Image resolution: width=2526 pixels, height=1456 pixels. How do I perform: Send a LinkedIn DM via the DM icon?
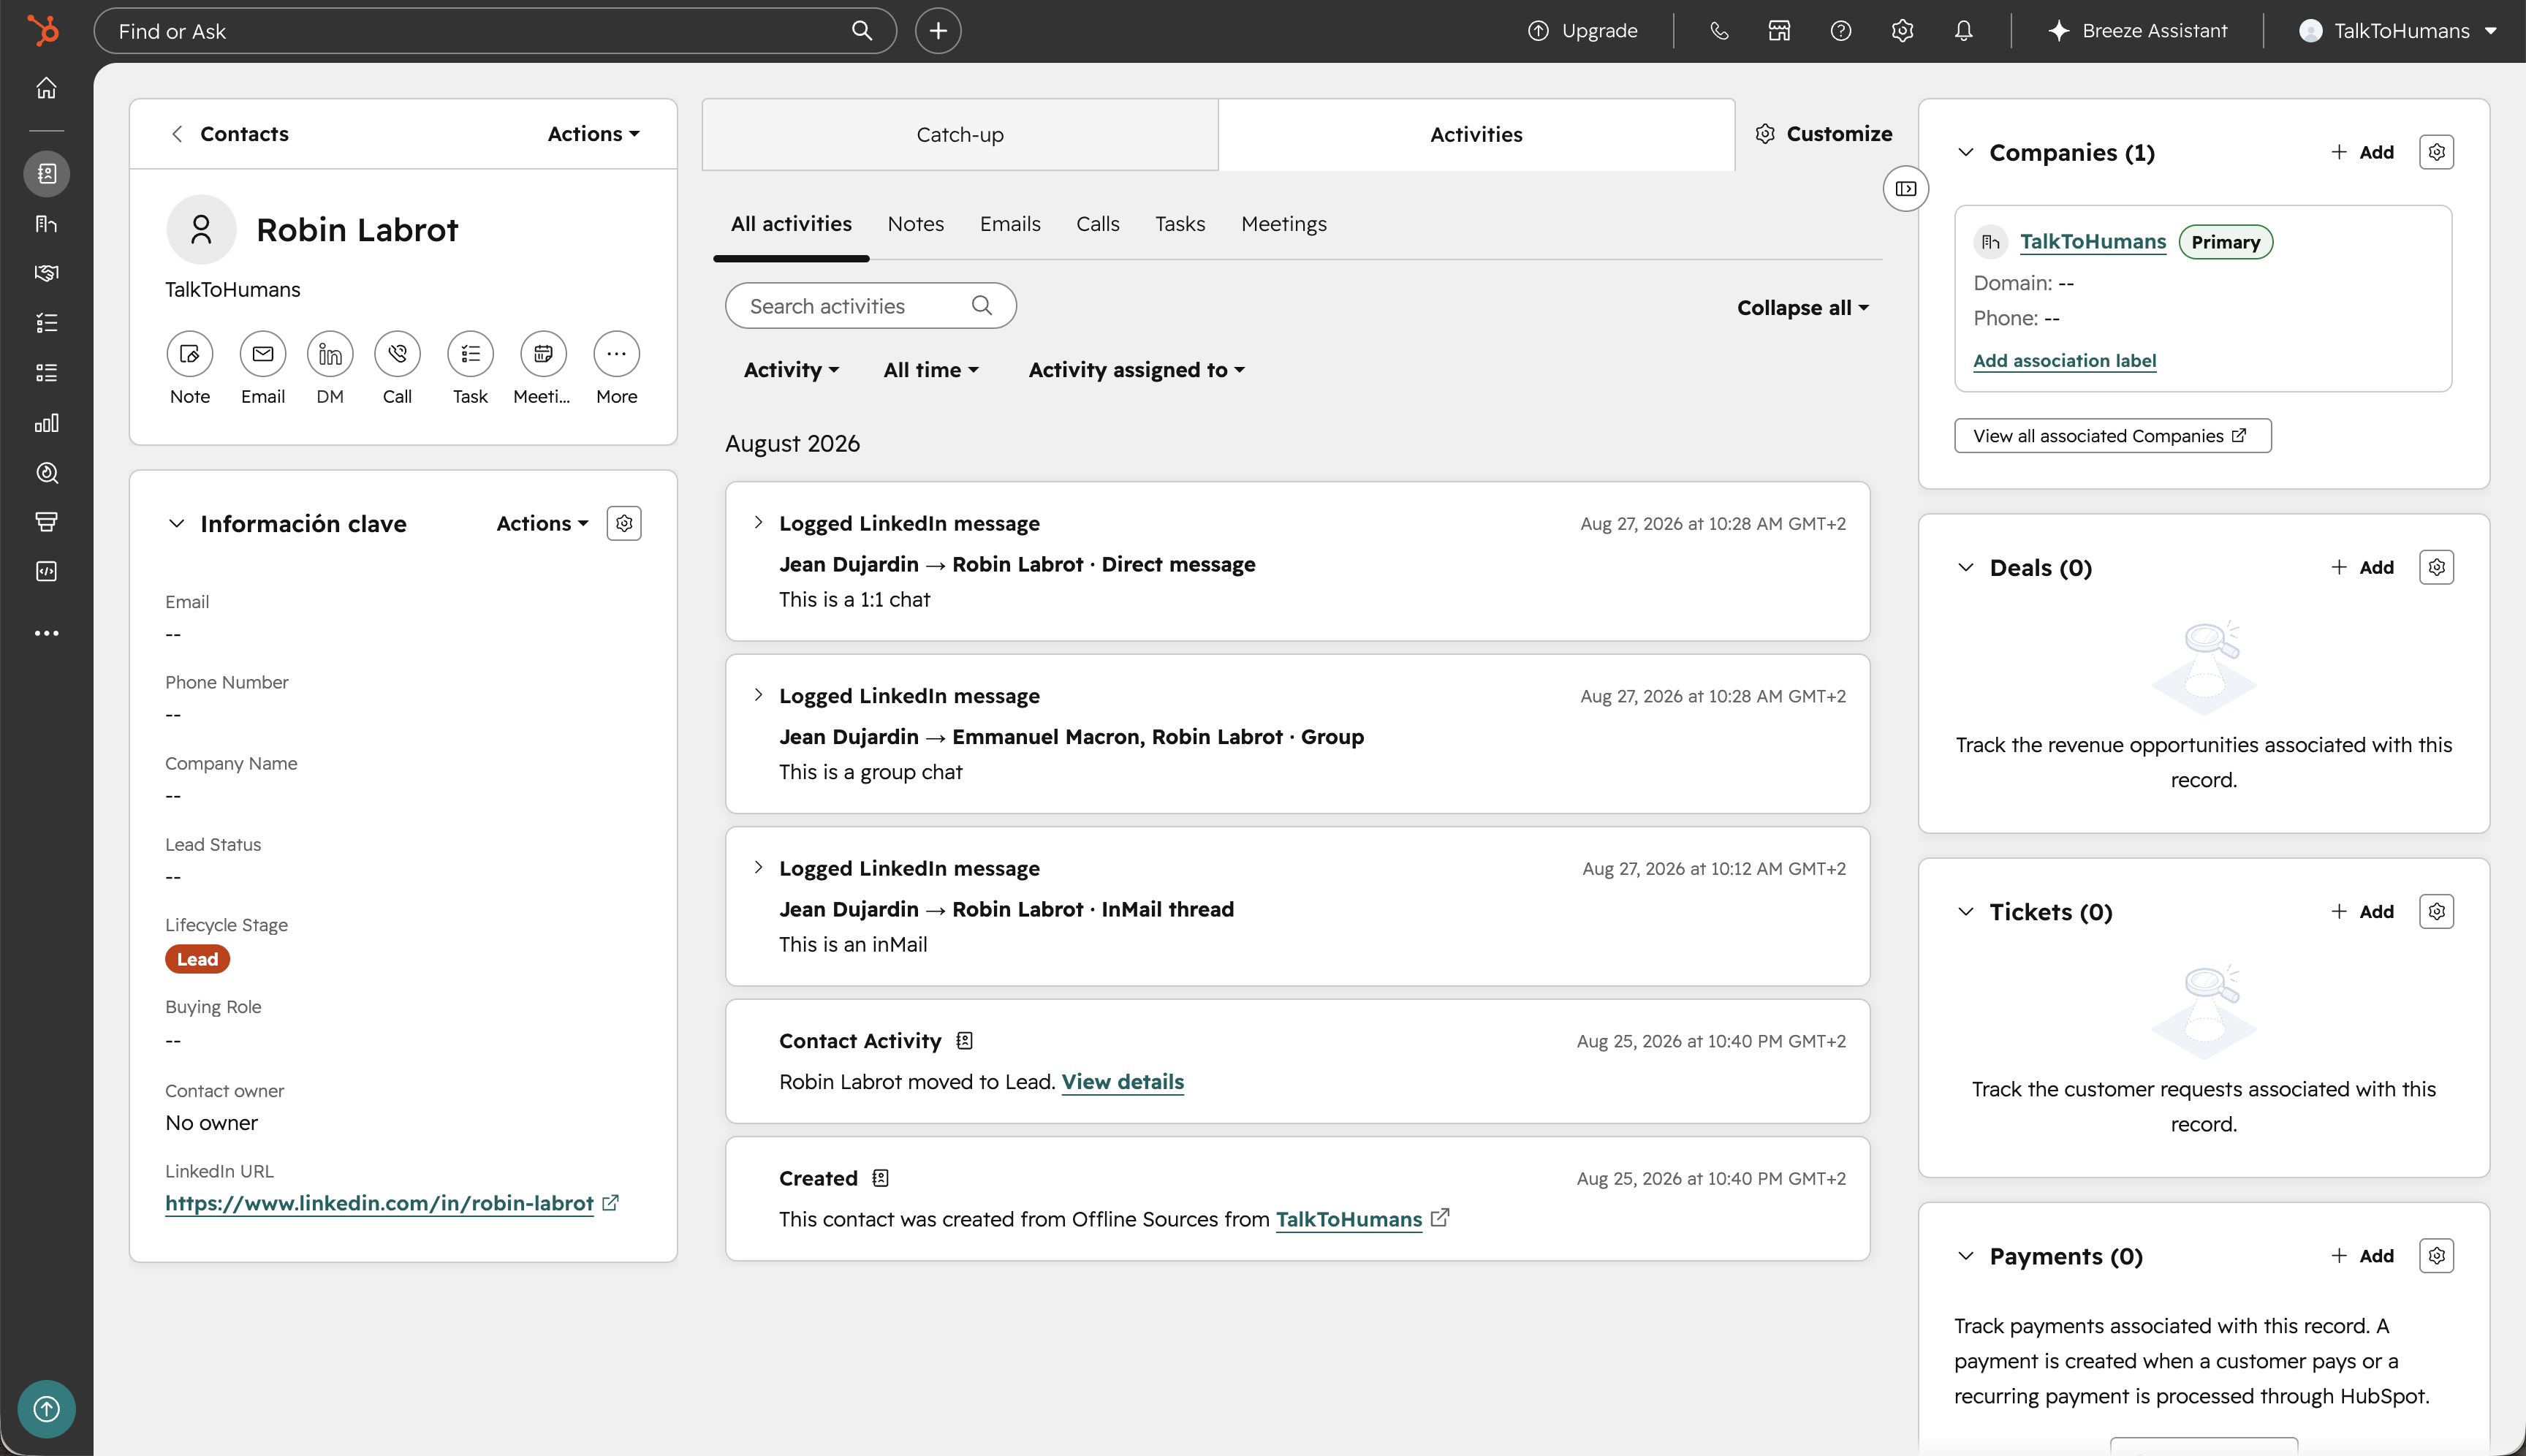point(330,354)
